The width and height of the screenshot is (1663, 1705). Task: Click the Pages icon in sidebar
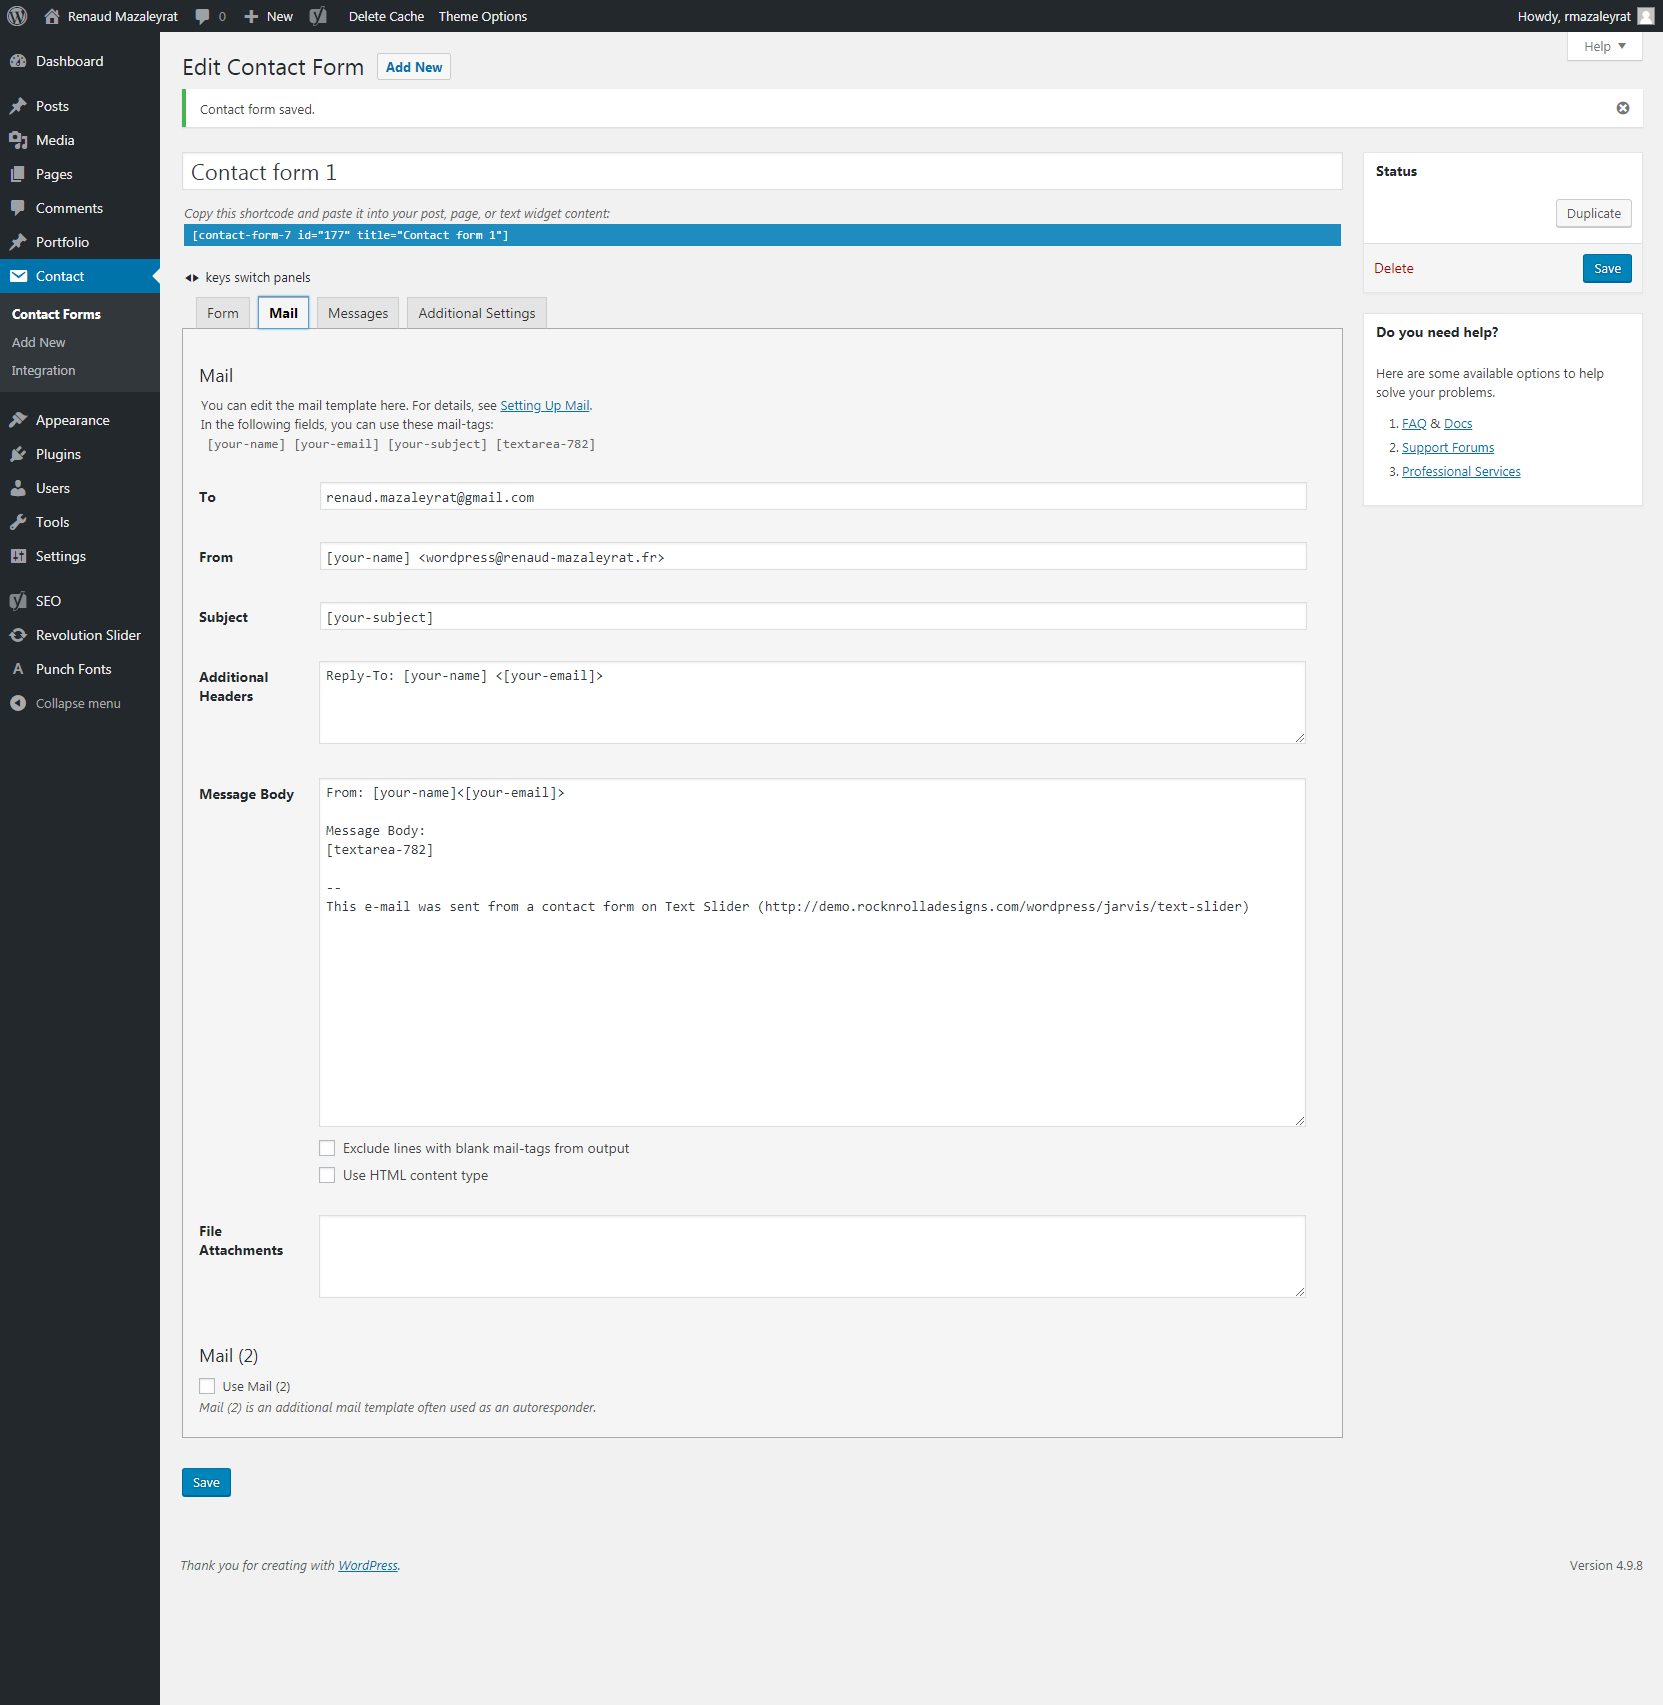tap(18, 174)
